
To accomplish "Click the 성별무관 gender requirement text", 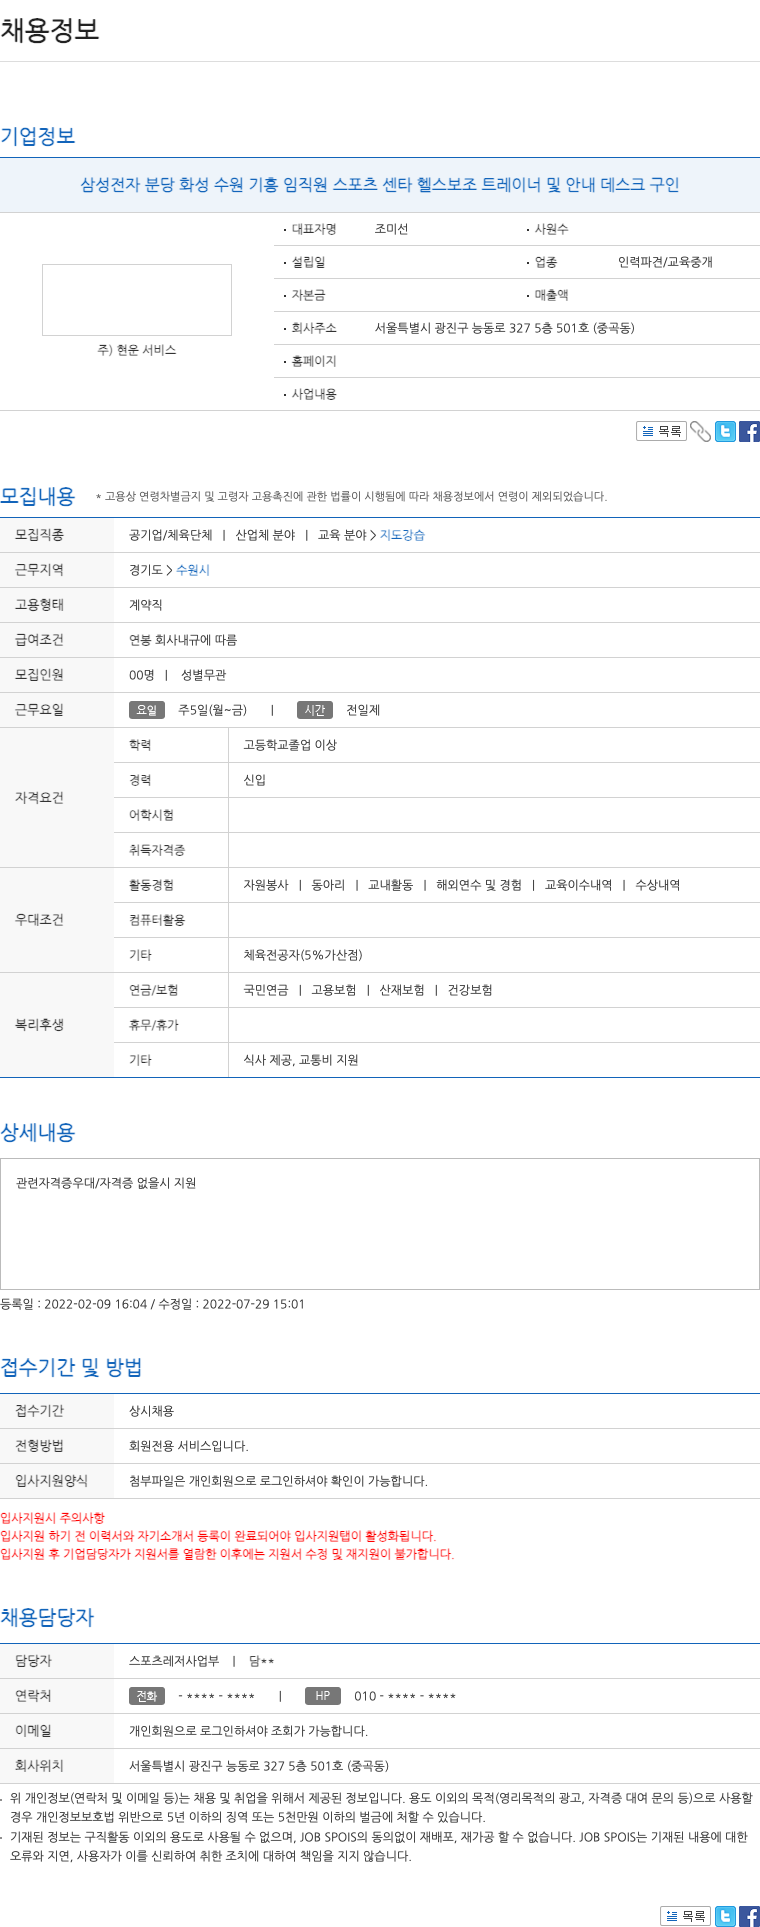I will (204, 675).
